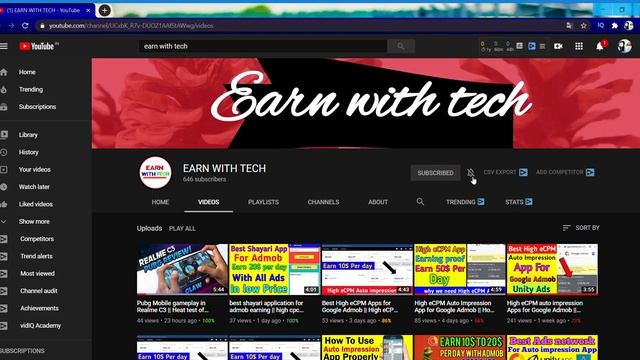Open 'Pubg Mobile gameplay in Realme C3' title
The width and height of the screenshot is (640, 360).
click(173, 307)
